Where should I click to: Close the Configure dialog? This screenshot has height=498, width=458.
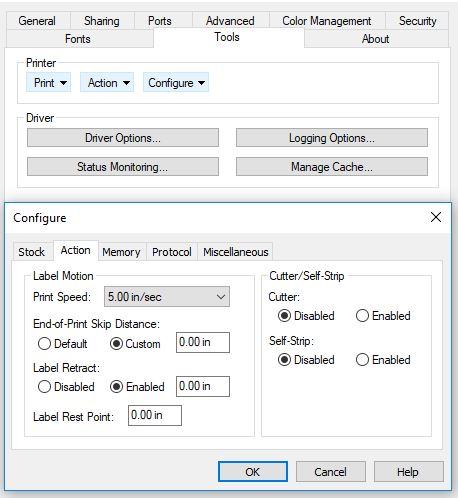tap(436, 217)
